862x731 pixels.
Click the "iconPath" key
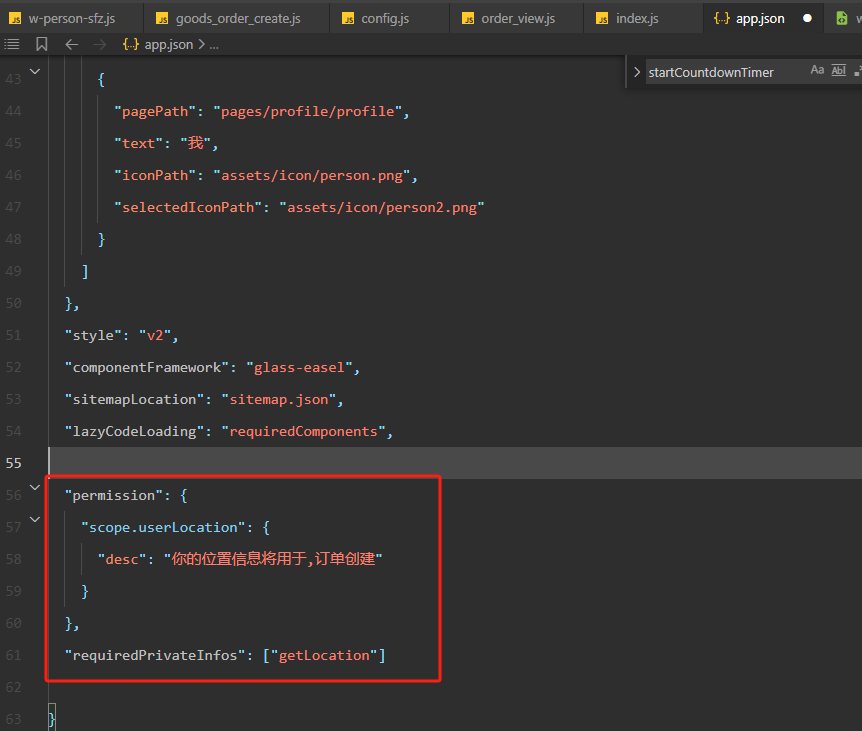click(155, 175)
